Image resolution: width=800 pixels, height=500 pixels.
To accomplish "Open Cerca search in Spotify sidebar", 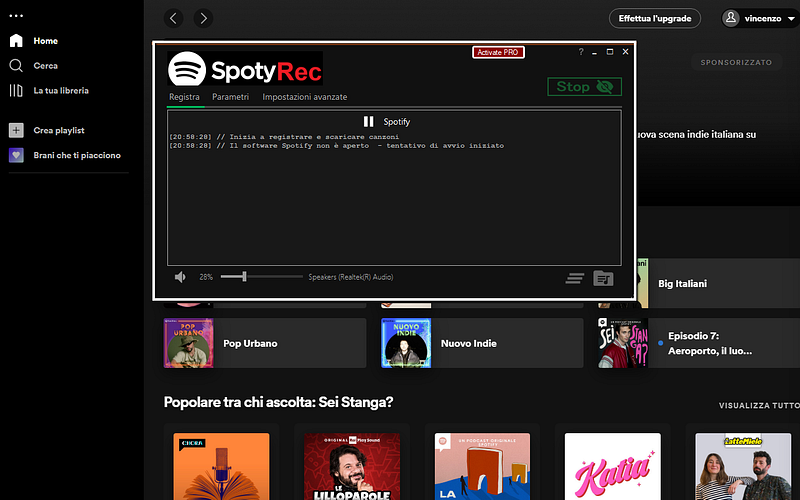I will tap(34, 66).
